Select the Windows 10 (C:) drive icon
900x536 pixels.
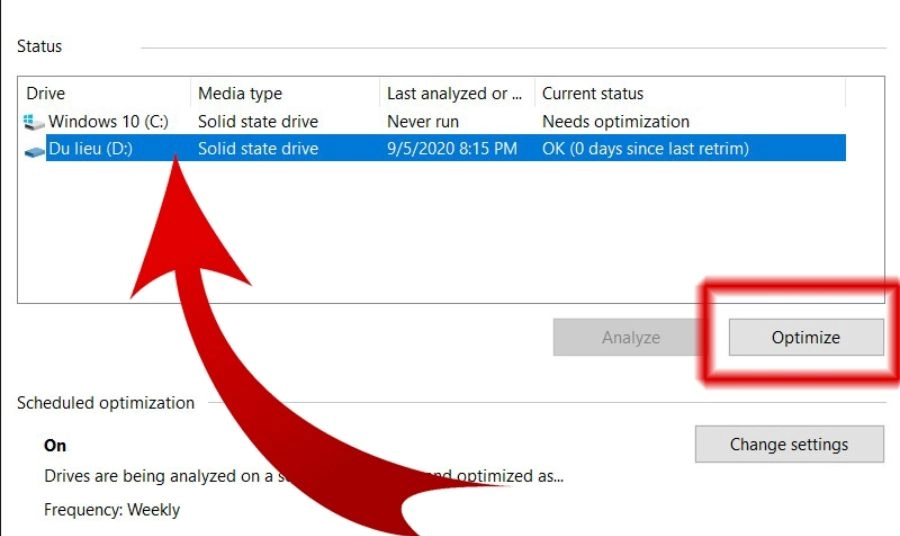pos(34,122)
